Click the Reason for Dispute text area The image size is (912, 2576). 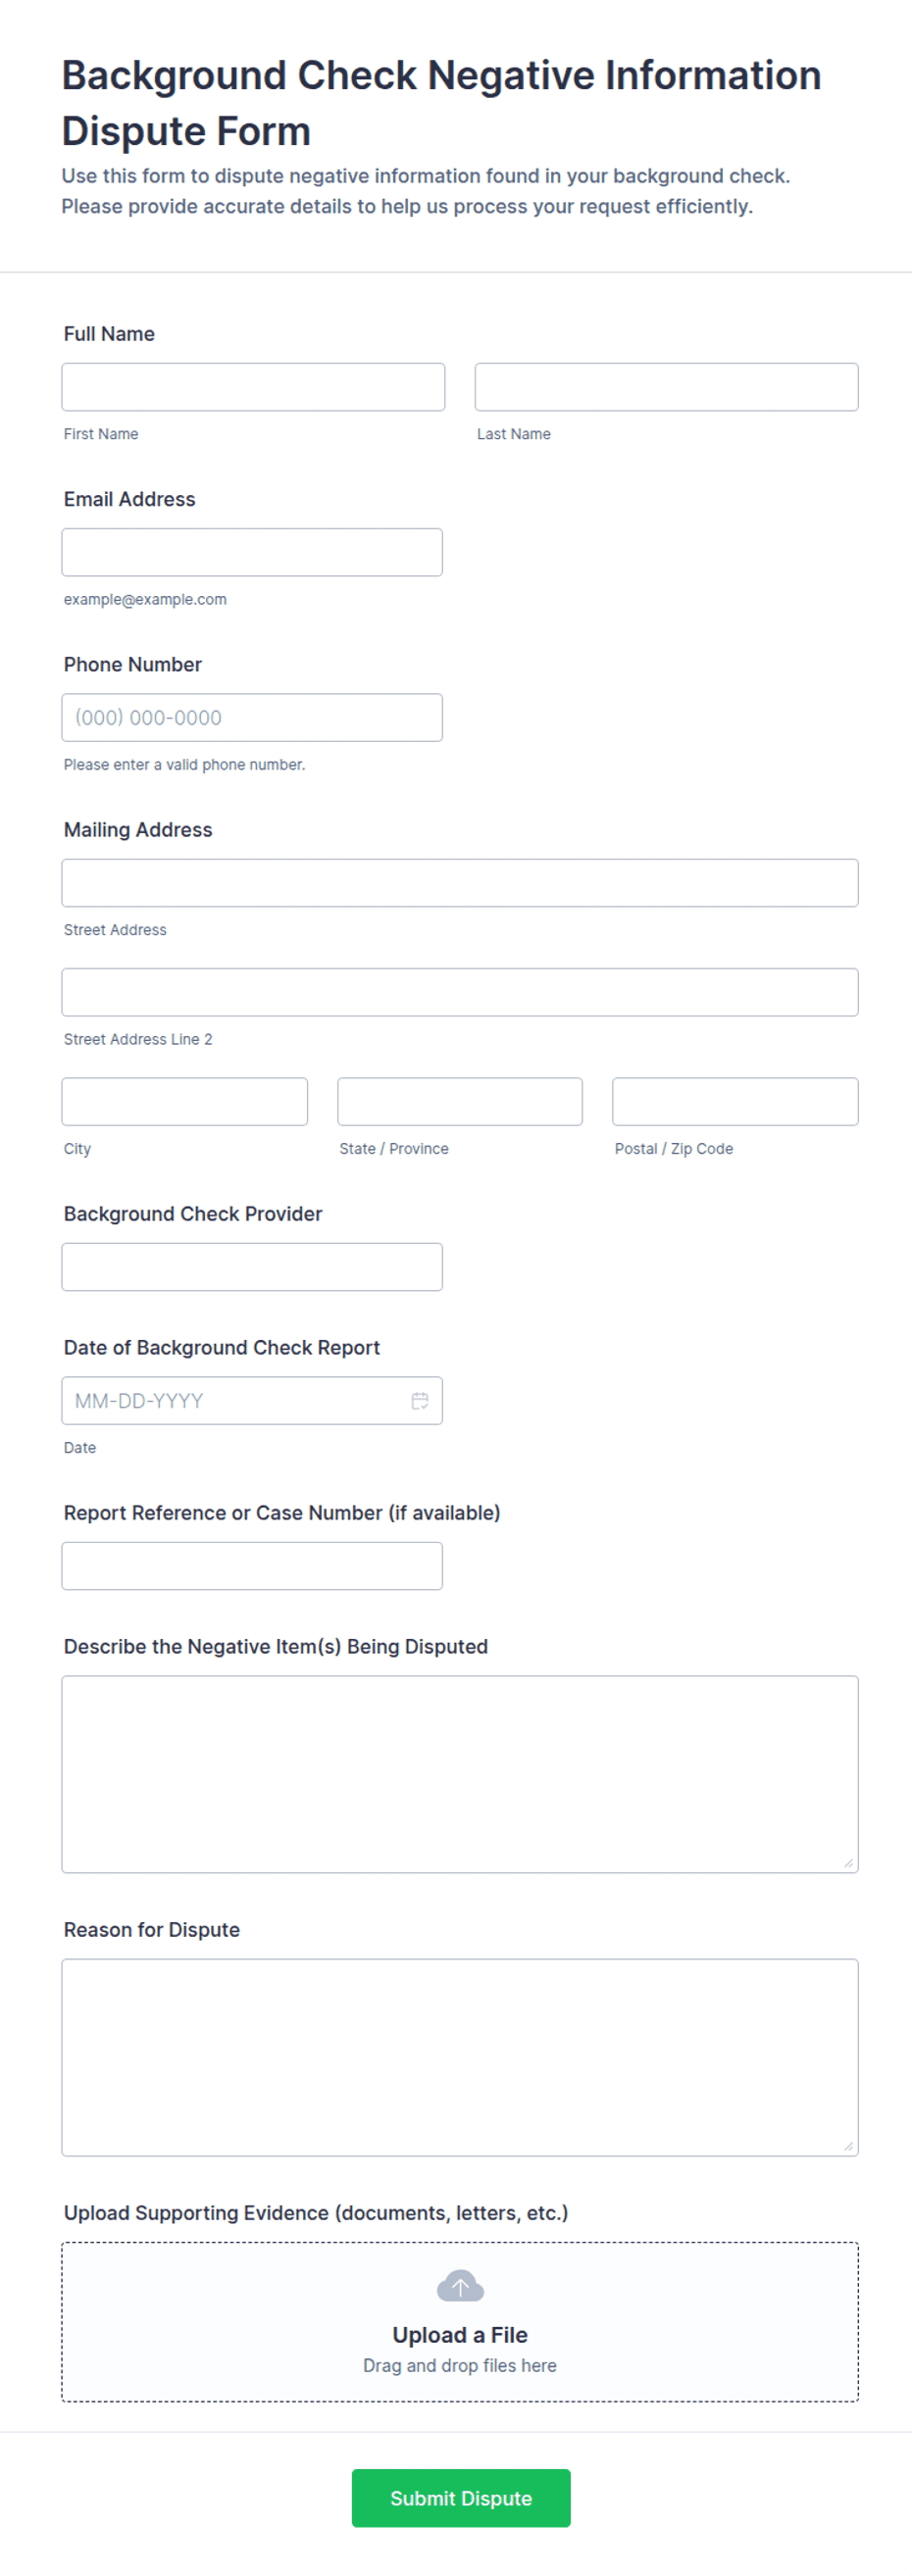460,2057
